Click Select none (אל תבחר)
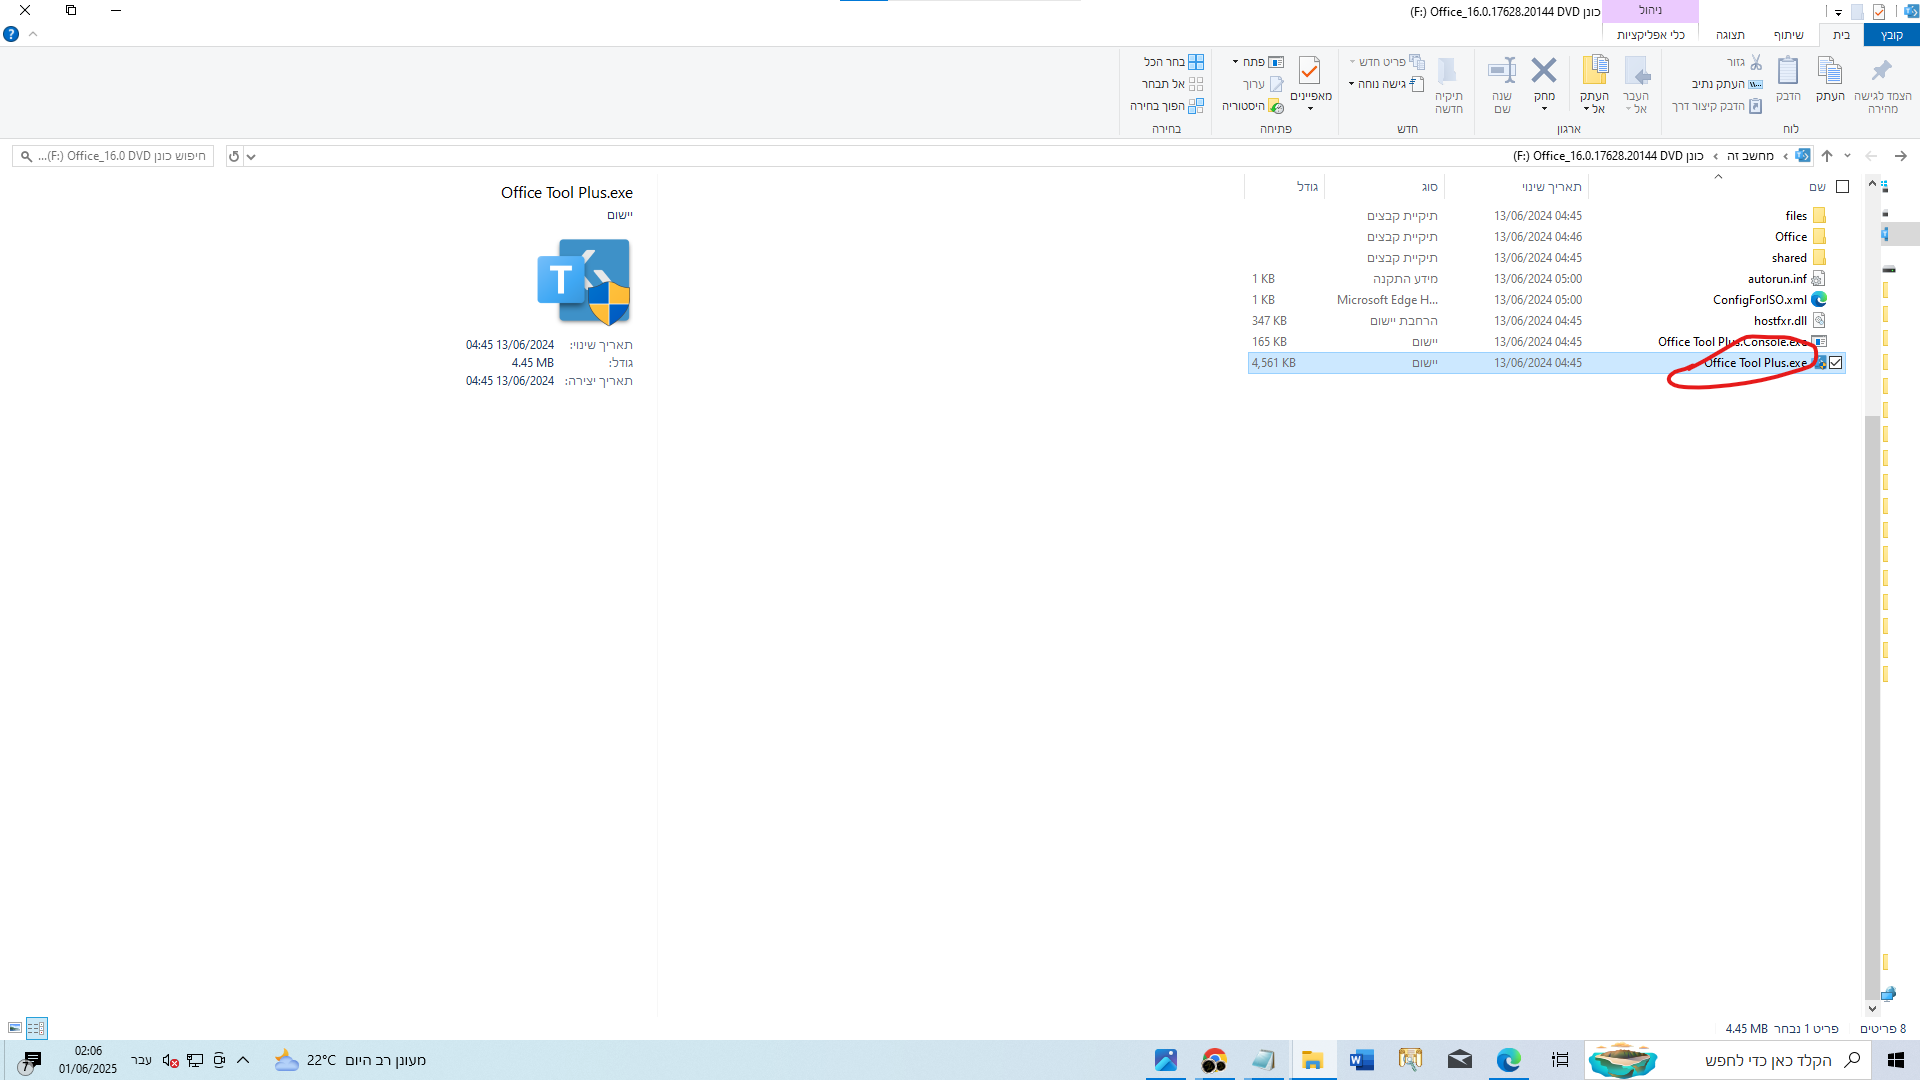1920x1080 pixels. [x=1173, y=84]
